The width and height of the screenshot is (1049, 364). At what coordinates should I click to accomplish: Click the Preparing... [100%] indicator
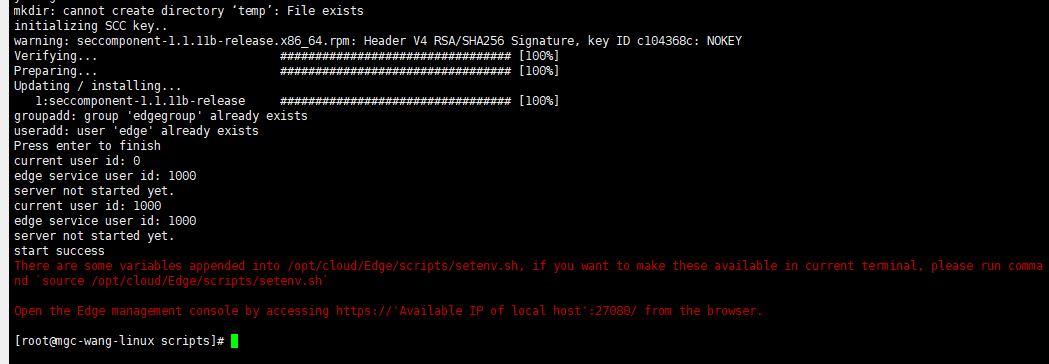[539, 71]
